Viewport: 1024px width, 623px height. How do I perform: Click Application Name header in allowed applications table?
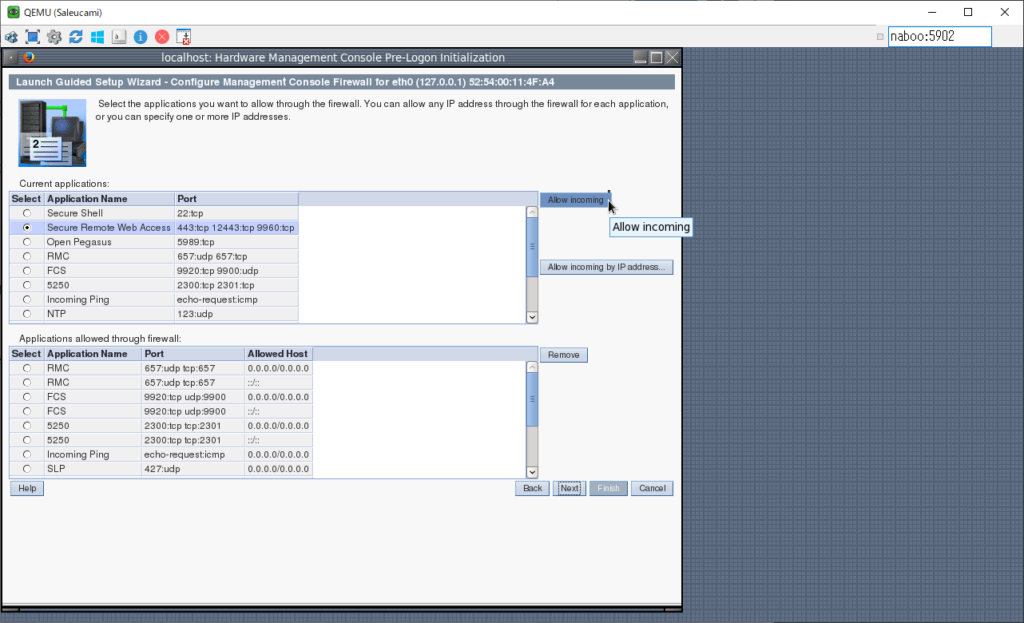coord(93,354)
